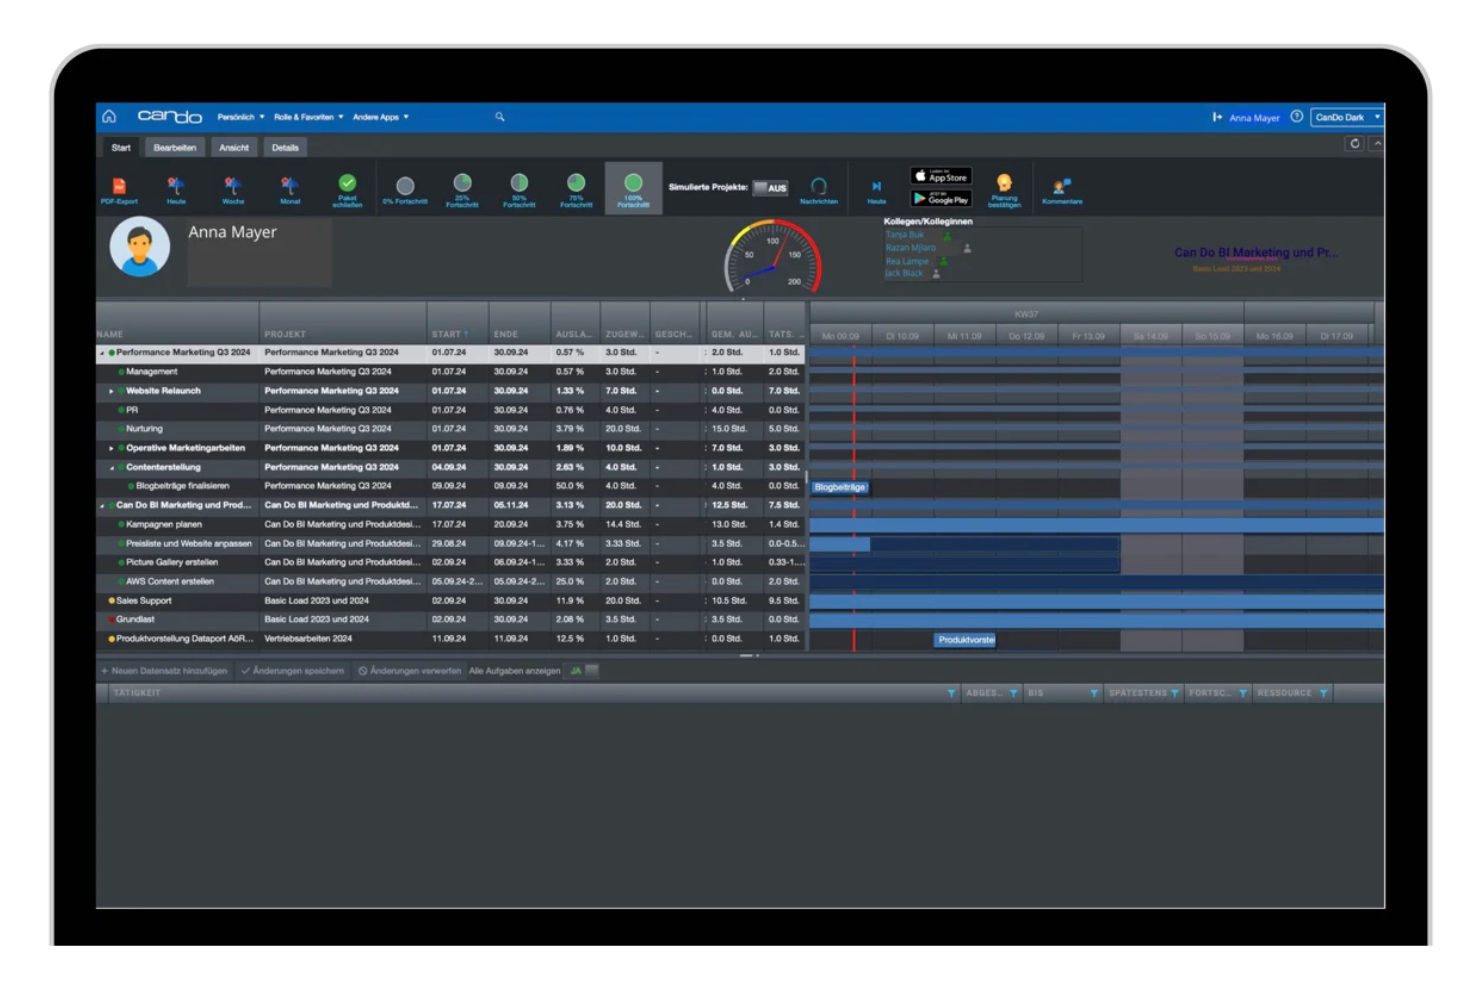Viewport: 1480px width, 987px height.
Task: Click the refresh icon below the theme selector
Action: (1355, 144)
